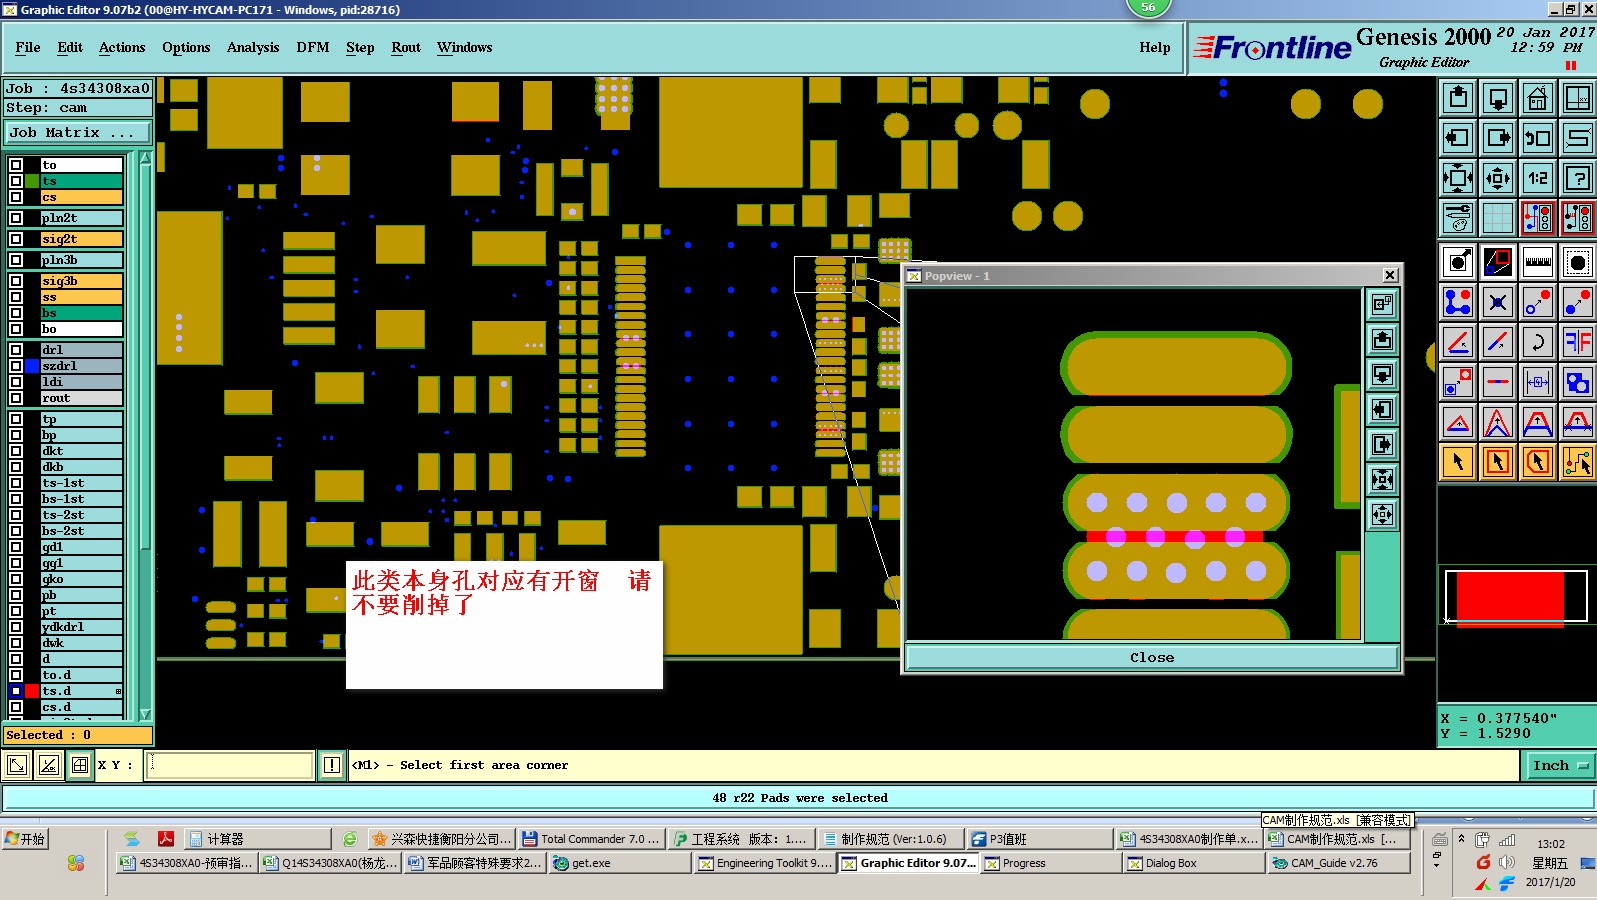Select the pln3b layer name
The image size is (1597, 900).
81,260
